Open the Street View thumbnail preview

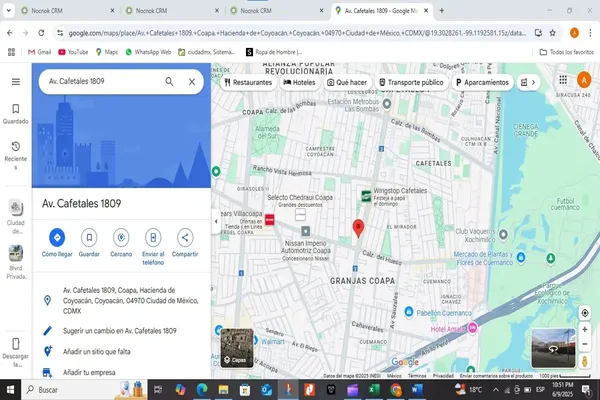point(552,347)
